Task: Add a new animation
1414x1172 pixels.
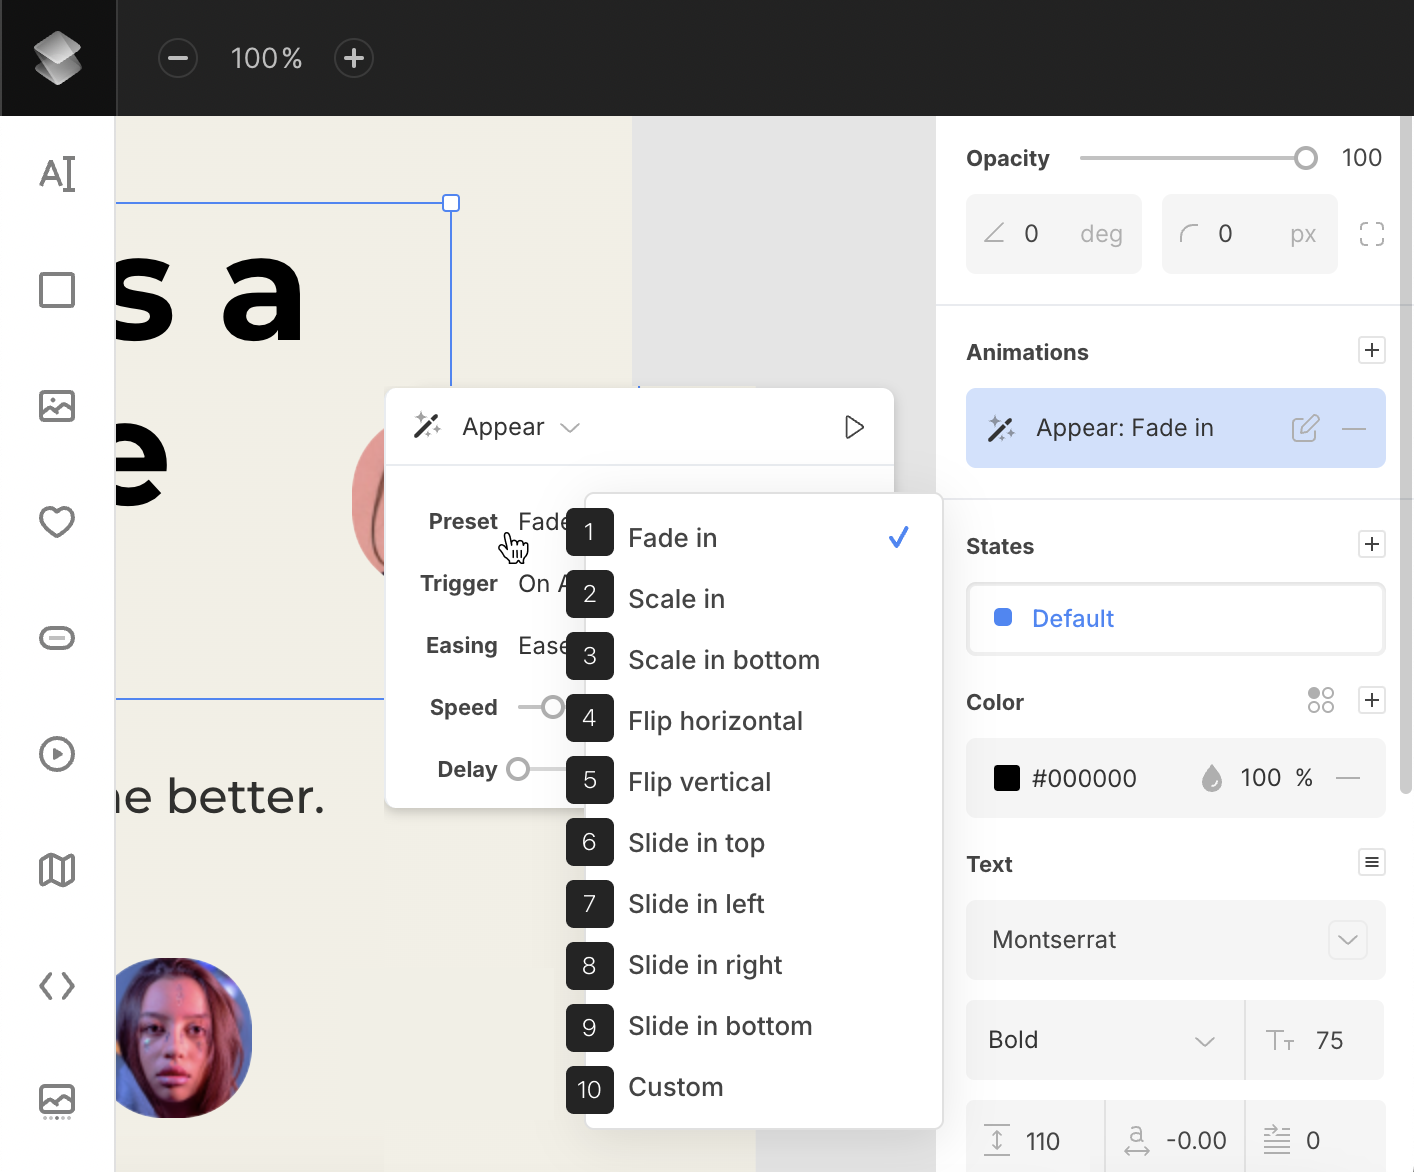Action: (x=1372, y=350)
